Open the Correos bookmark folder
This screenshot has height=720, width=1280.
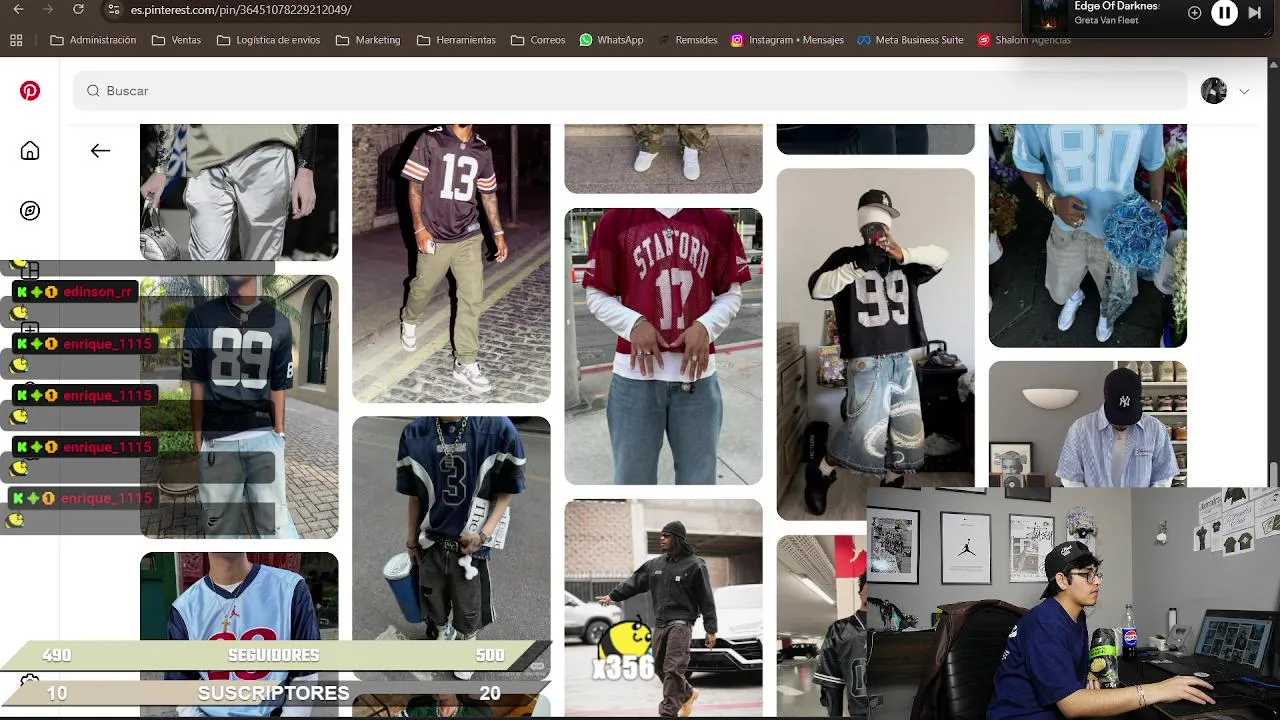pos(538,40)
